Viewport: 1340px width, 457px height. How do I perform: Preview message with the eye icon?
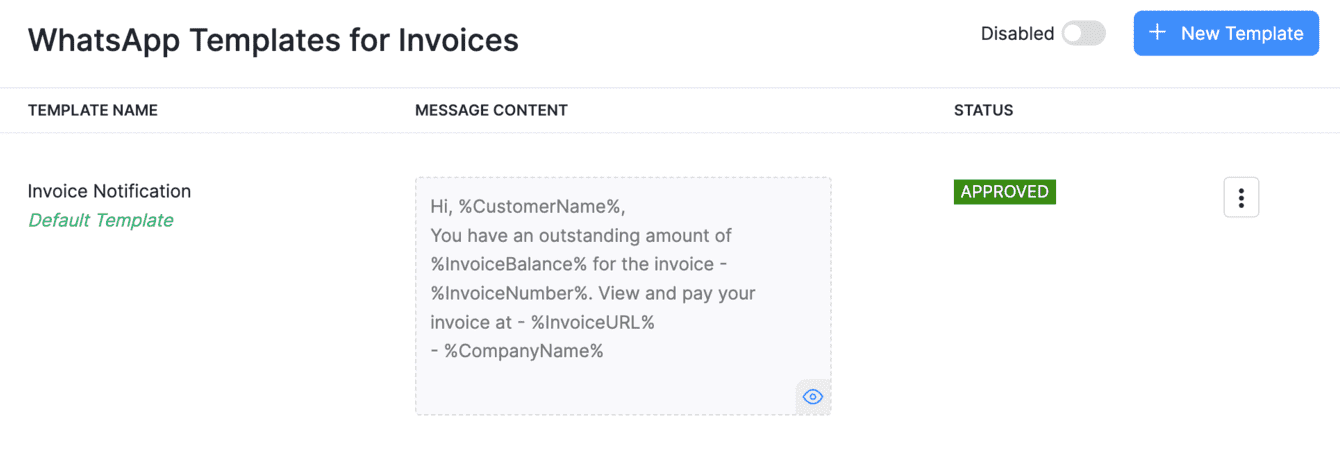tap(813, 397)
